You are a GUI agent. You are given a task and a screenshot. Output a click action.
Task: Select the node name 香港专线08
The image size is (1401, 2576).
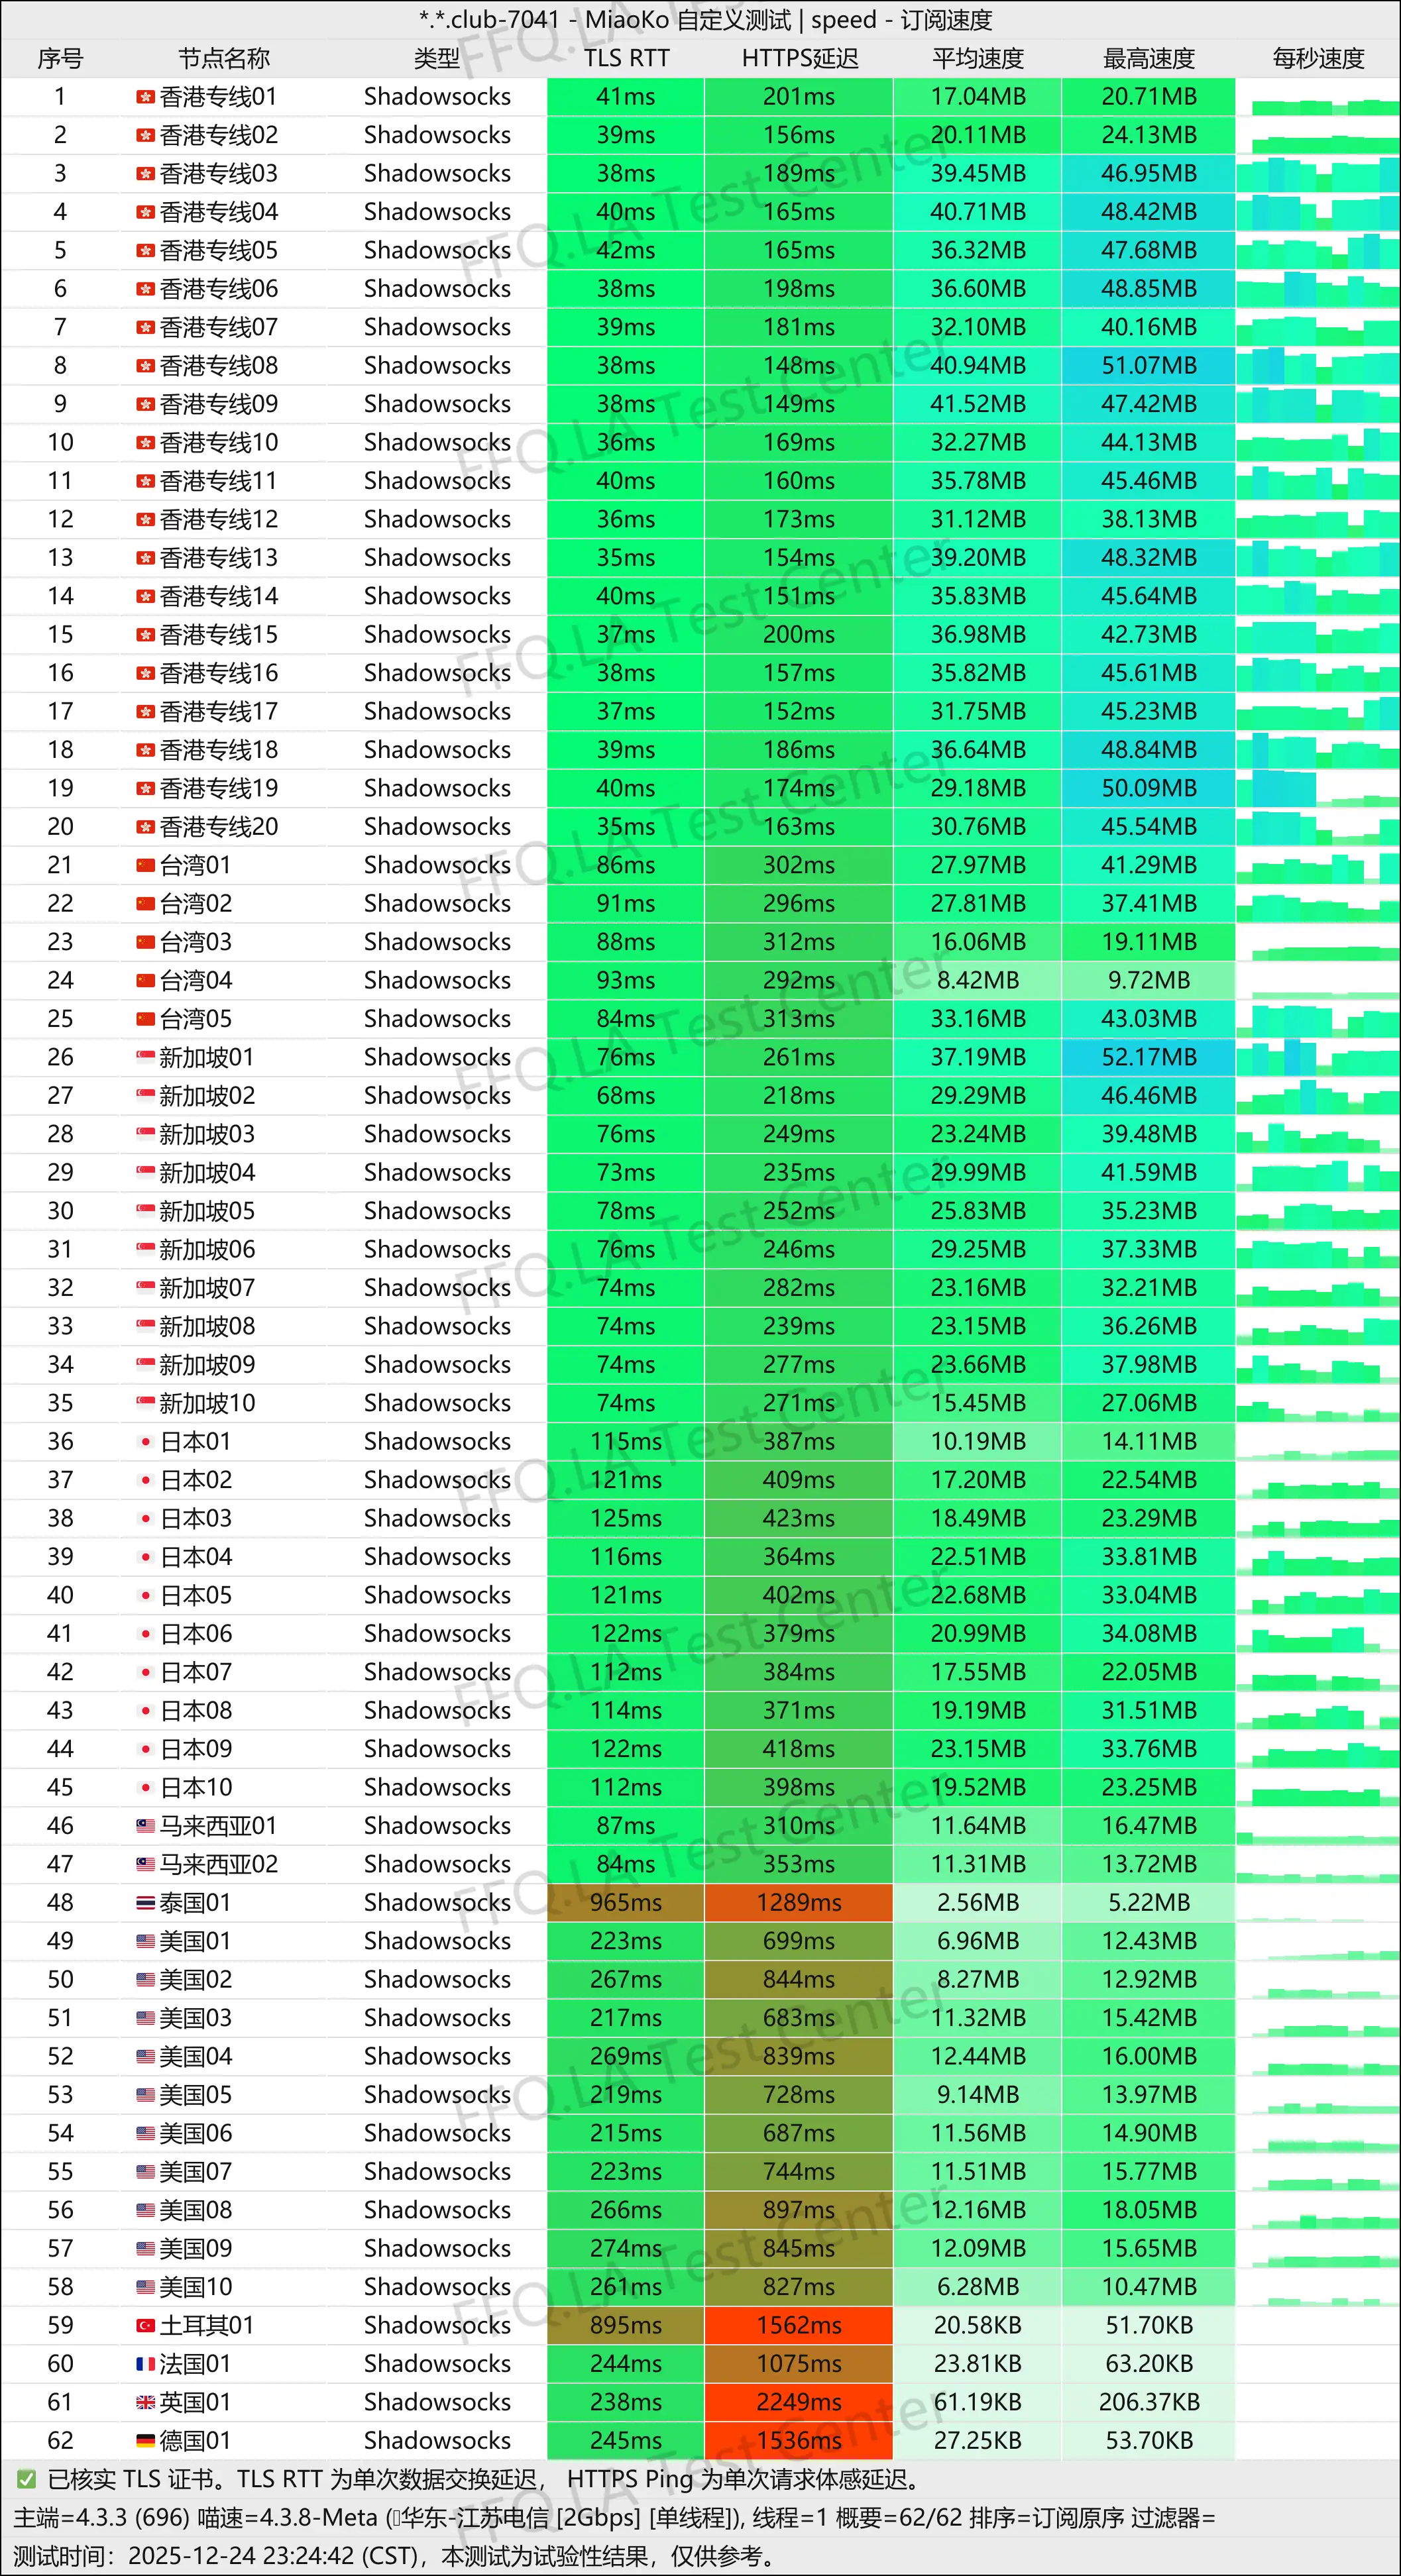tap(217, 365)
